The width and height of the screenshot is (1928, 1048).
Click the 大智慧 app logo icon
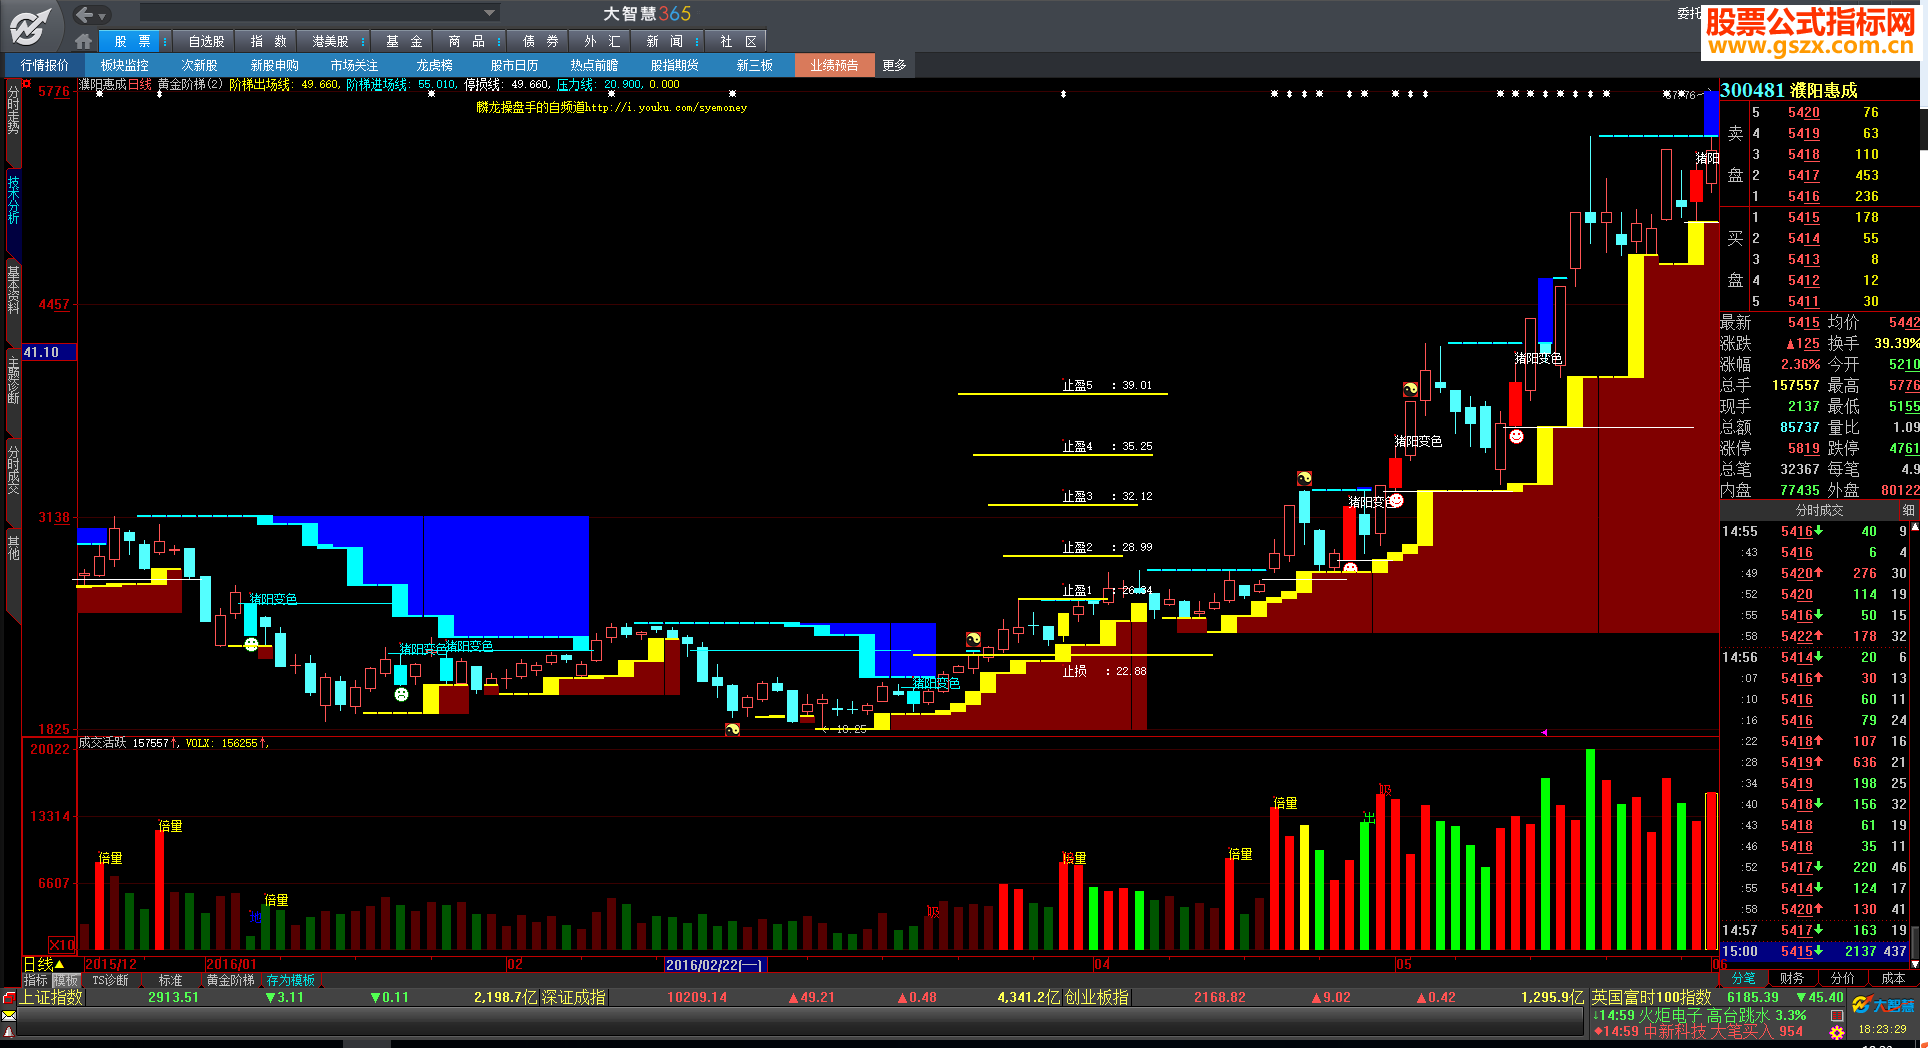pos(31,26)
